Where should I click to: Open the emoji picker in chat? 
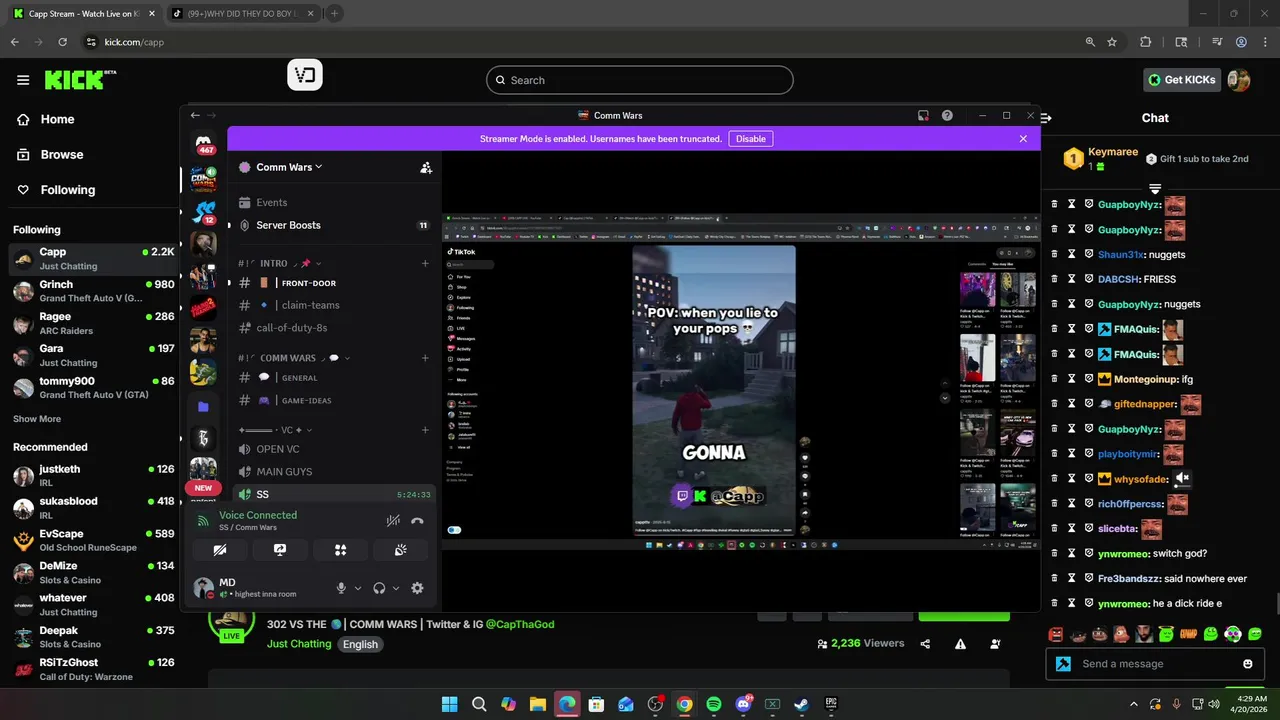click(1248, 664)
